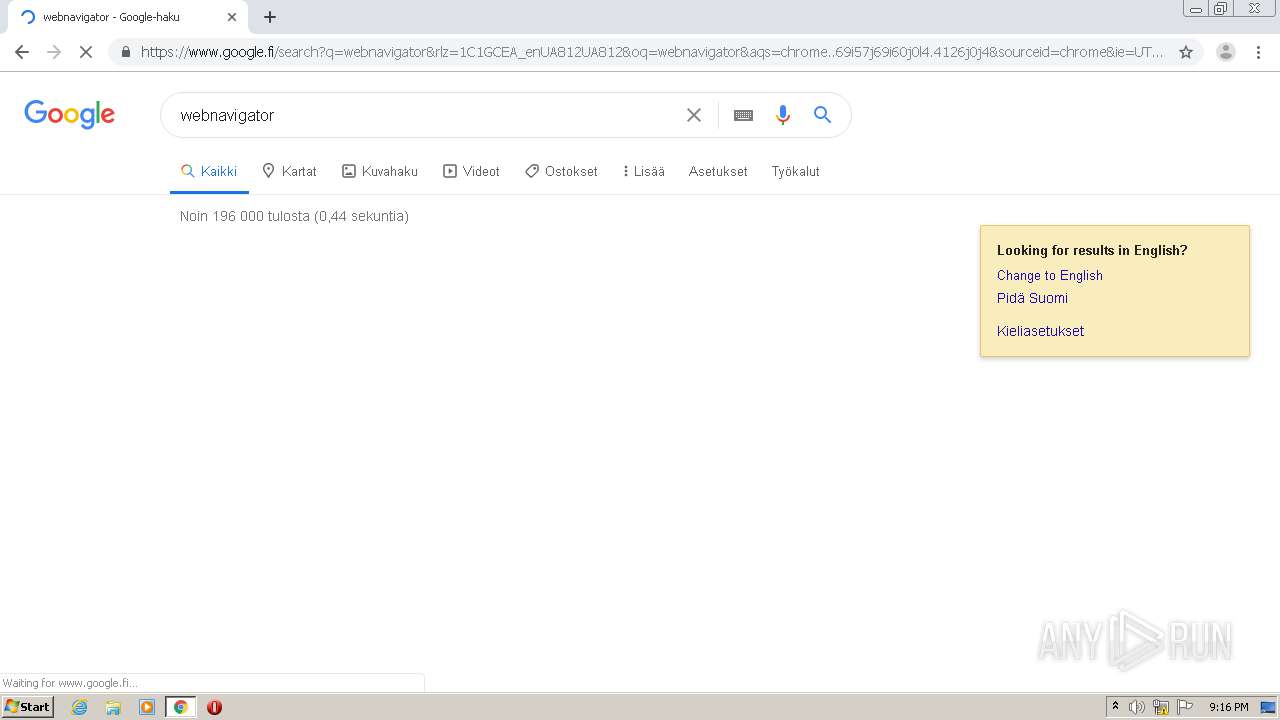The height and width of the screenshot is (720, 1280).
Task: Select the Kaikki search tab
Action: 209,171
